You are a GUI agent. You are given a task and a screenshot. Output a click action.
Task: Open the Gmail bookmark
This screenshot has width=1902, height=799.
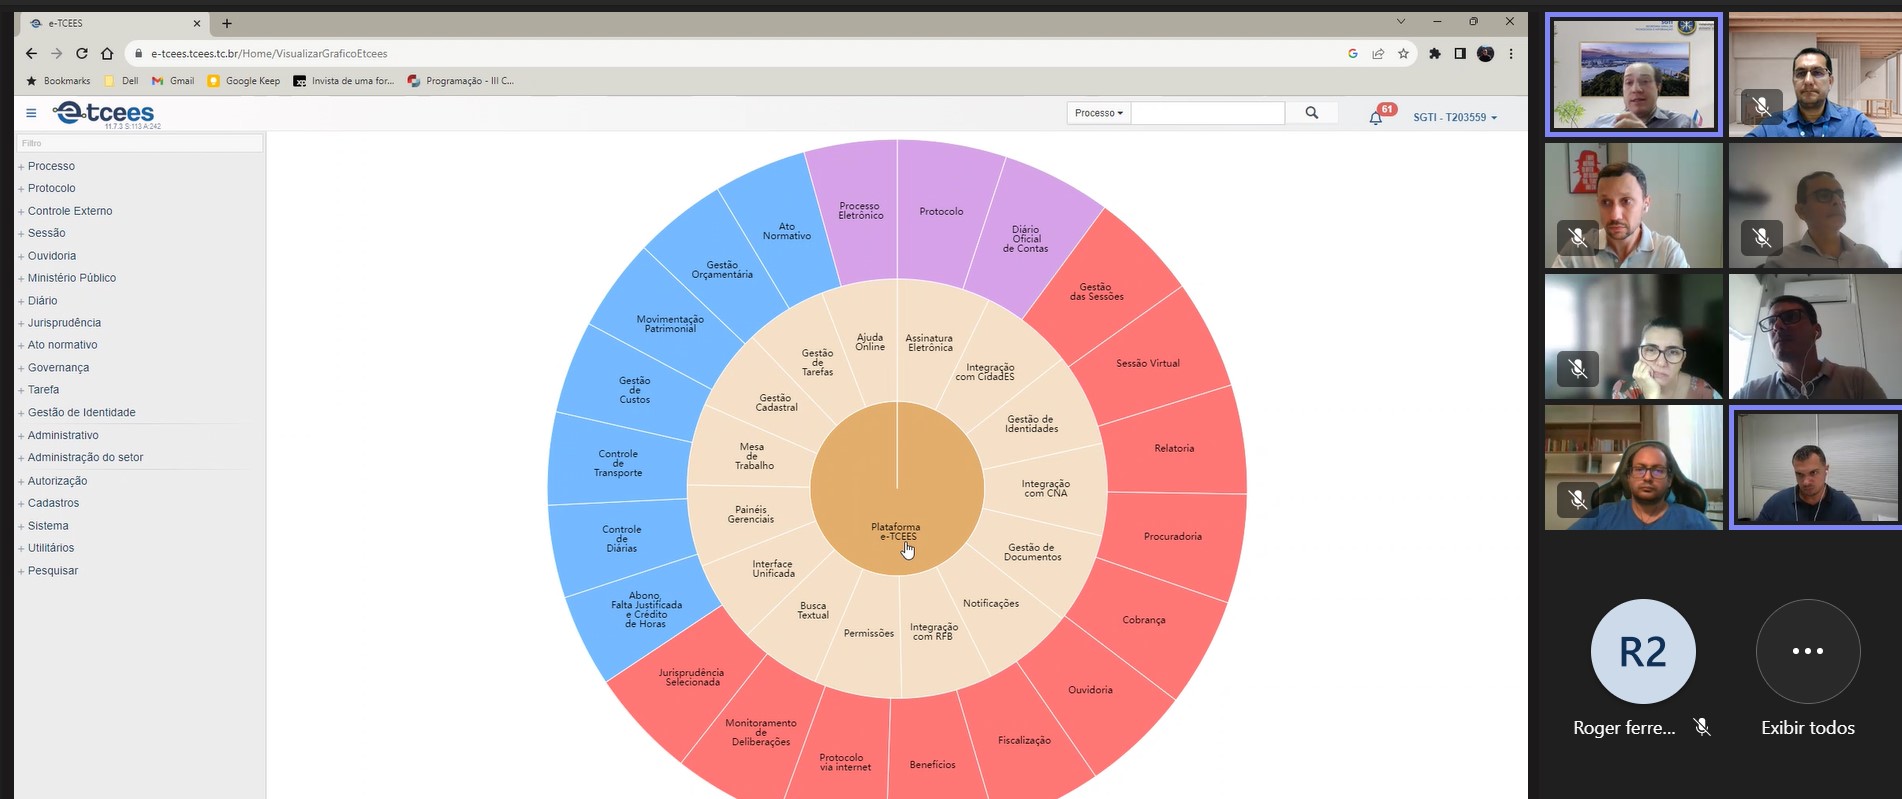point(173,81)
